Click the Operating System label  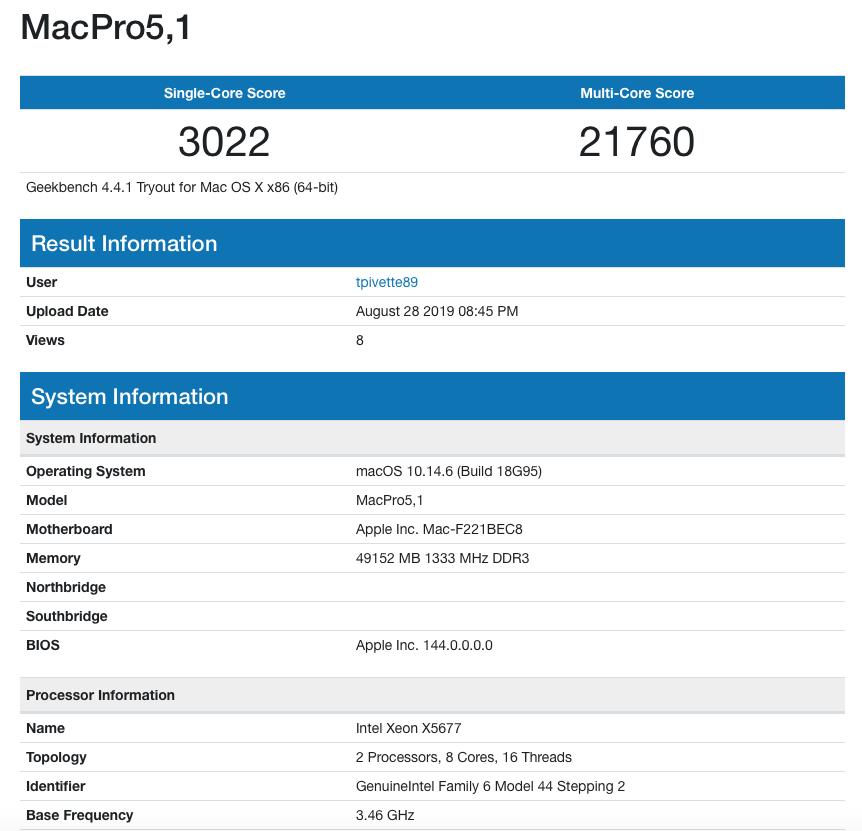[x=86, y=472]
